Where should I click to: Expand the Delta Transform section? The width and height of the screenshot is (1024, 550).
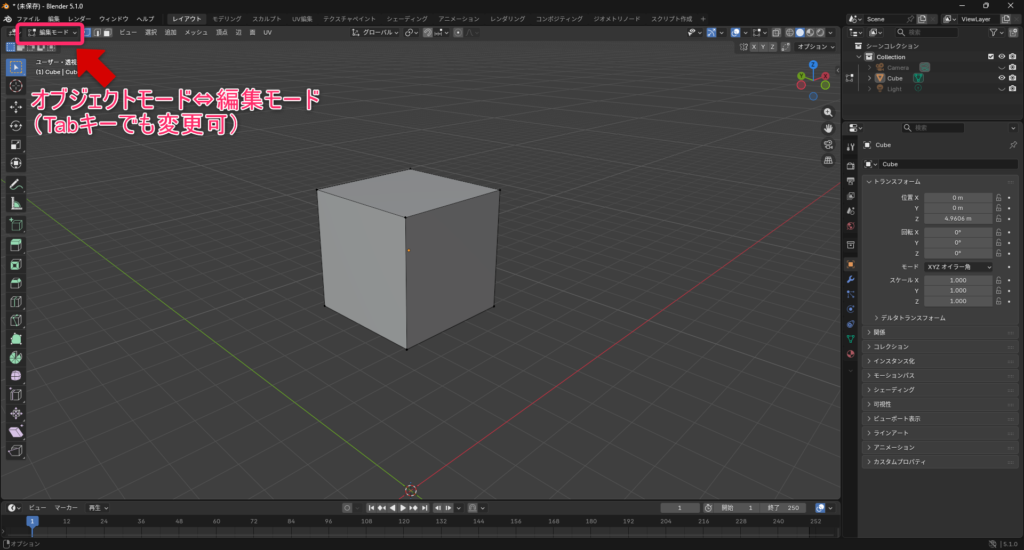912,318
